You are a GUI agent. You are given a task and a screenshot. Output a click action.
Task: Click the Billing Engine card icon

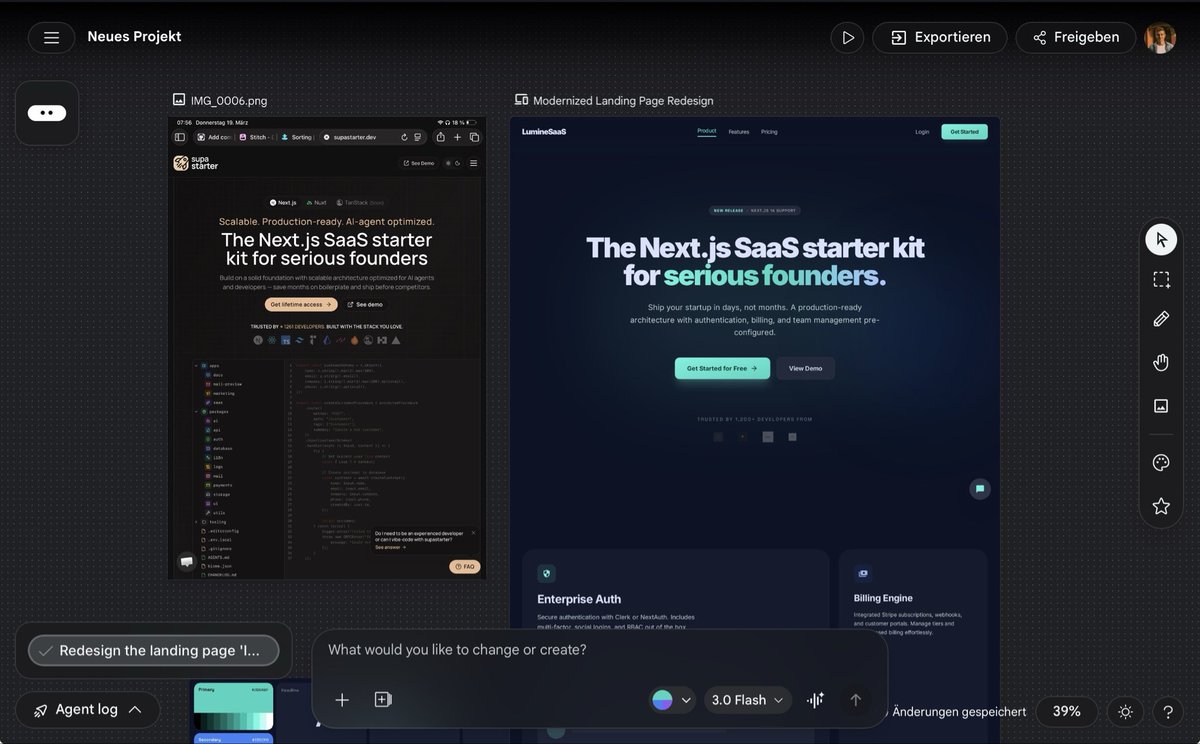[x=862, y=573]
